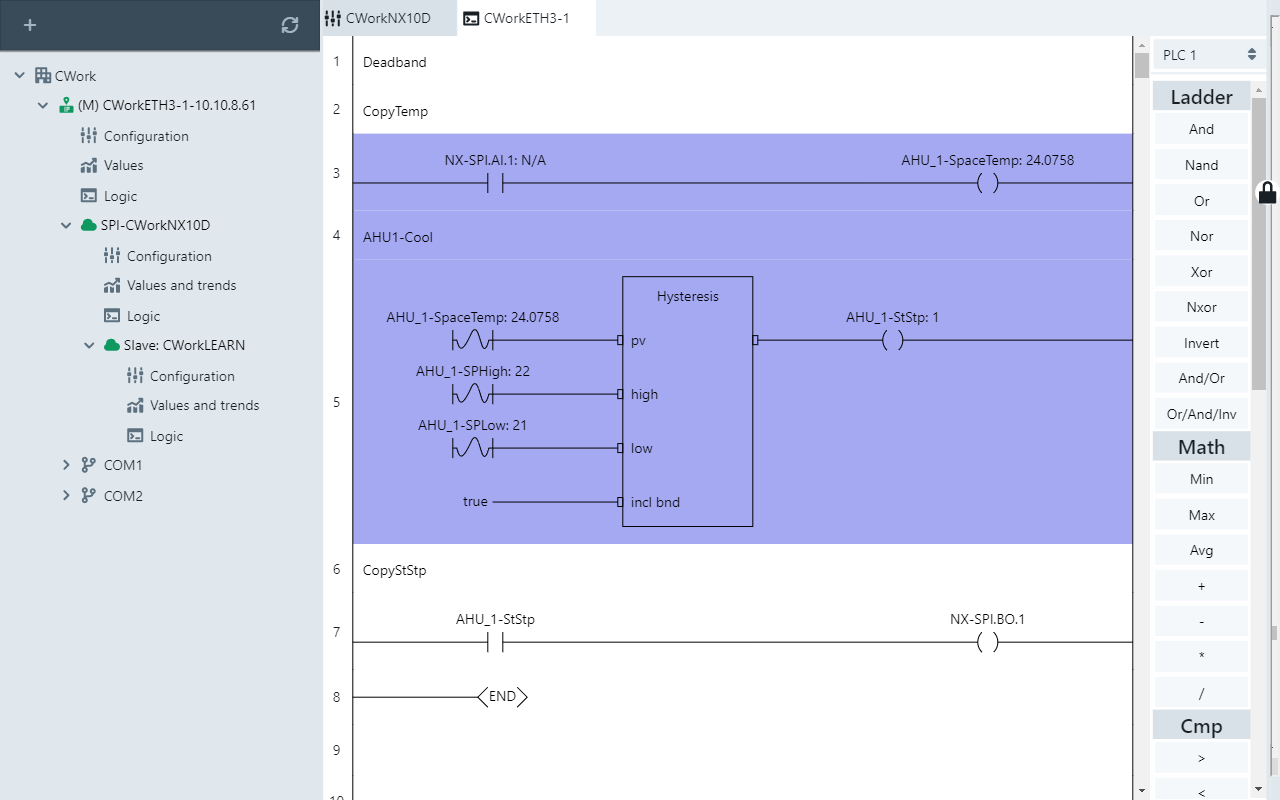This screenshot has height=800, width=1280.
Task: Open Logic under SPI-CWorkNX10D
Action: coord(143,315)
